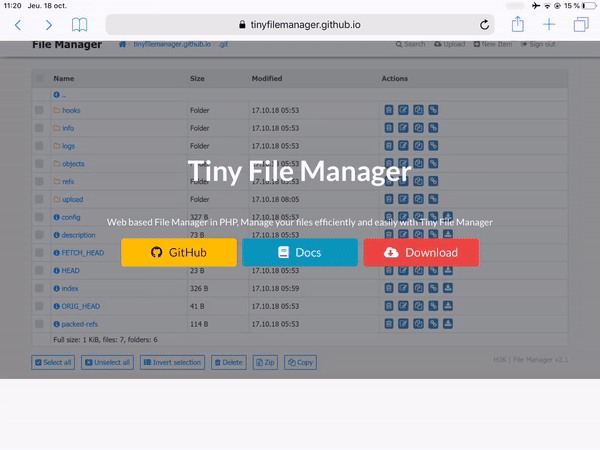This screenshot has height=450, width=600.
Task: Go back with Safari back arrow
Action: coord(18,25)
